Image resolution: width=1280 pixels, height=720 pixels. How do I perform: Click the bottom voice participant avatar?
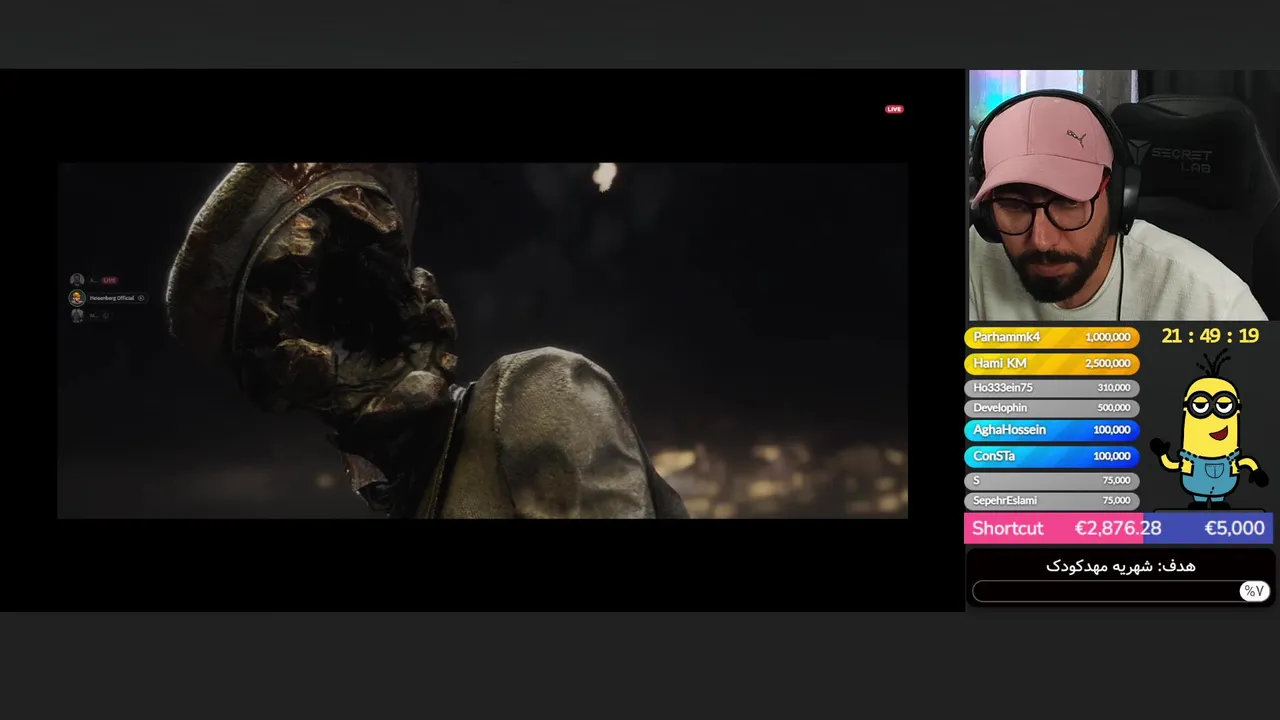[x=77, y=315]
